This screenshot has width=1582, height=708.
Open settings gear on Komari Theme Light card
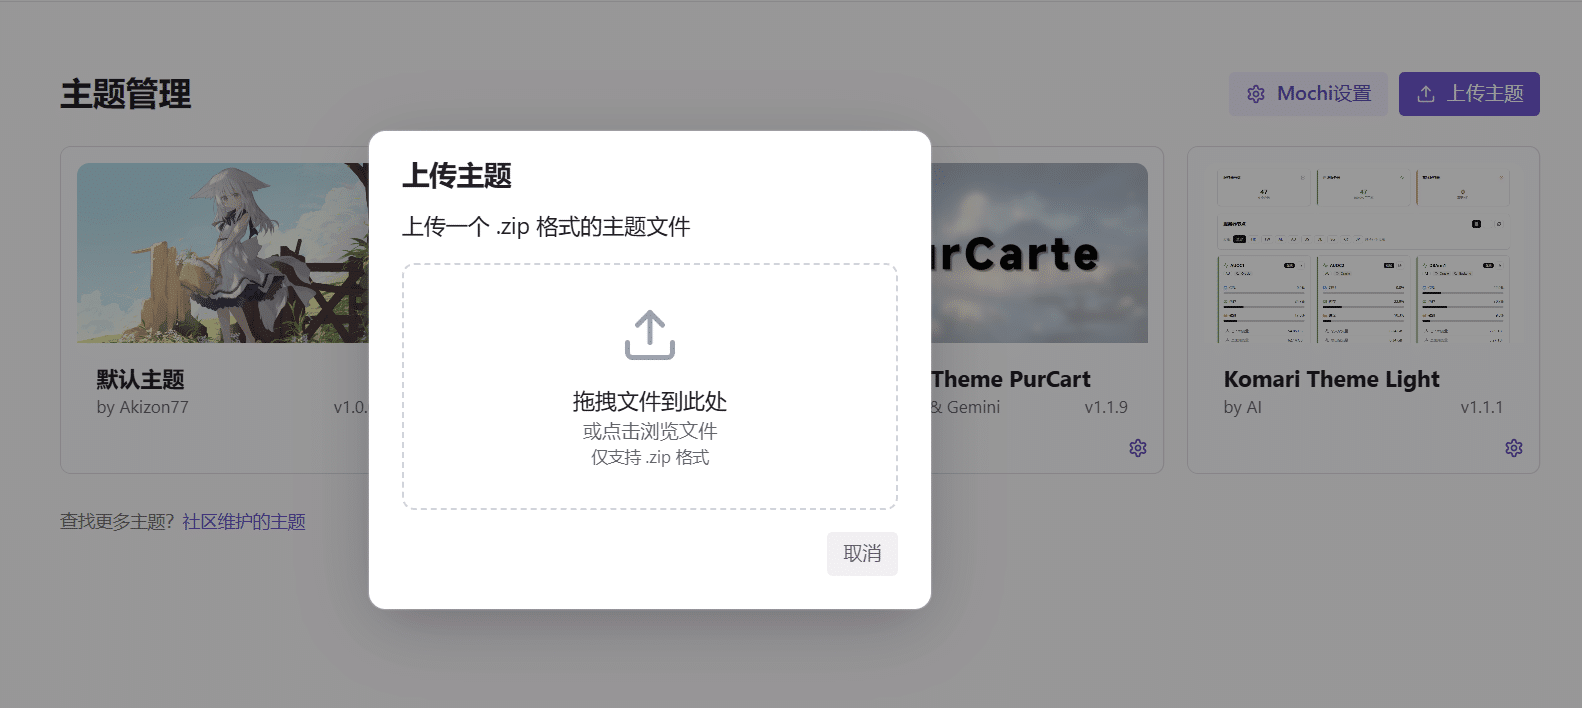pos(1514,448)
